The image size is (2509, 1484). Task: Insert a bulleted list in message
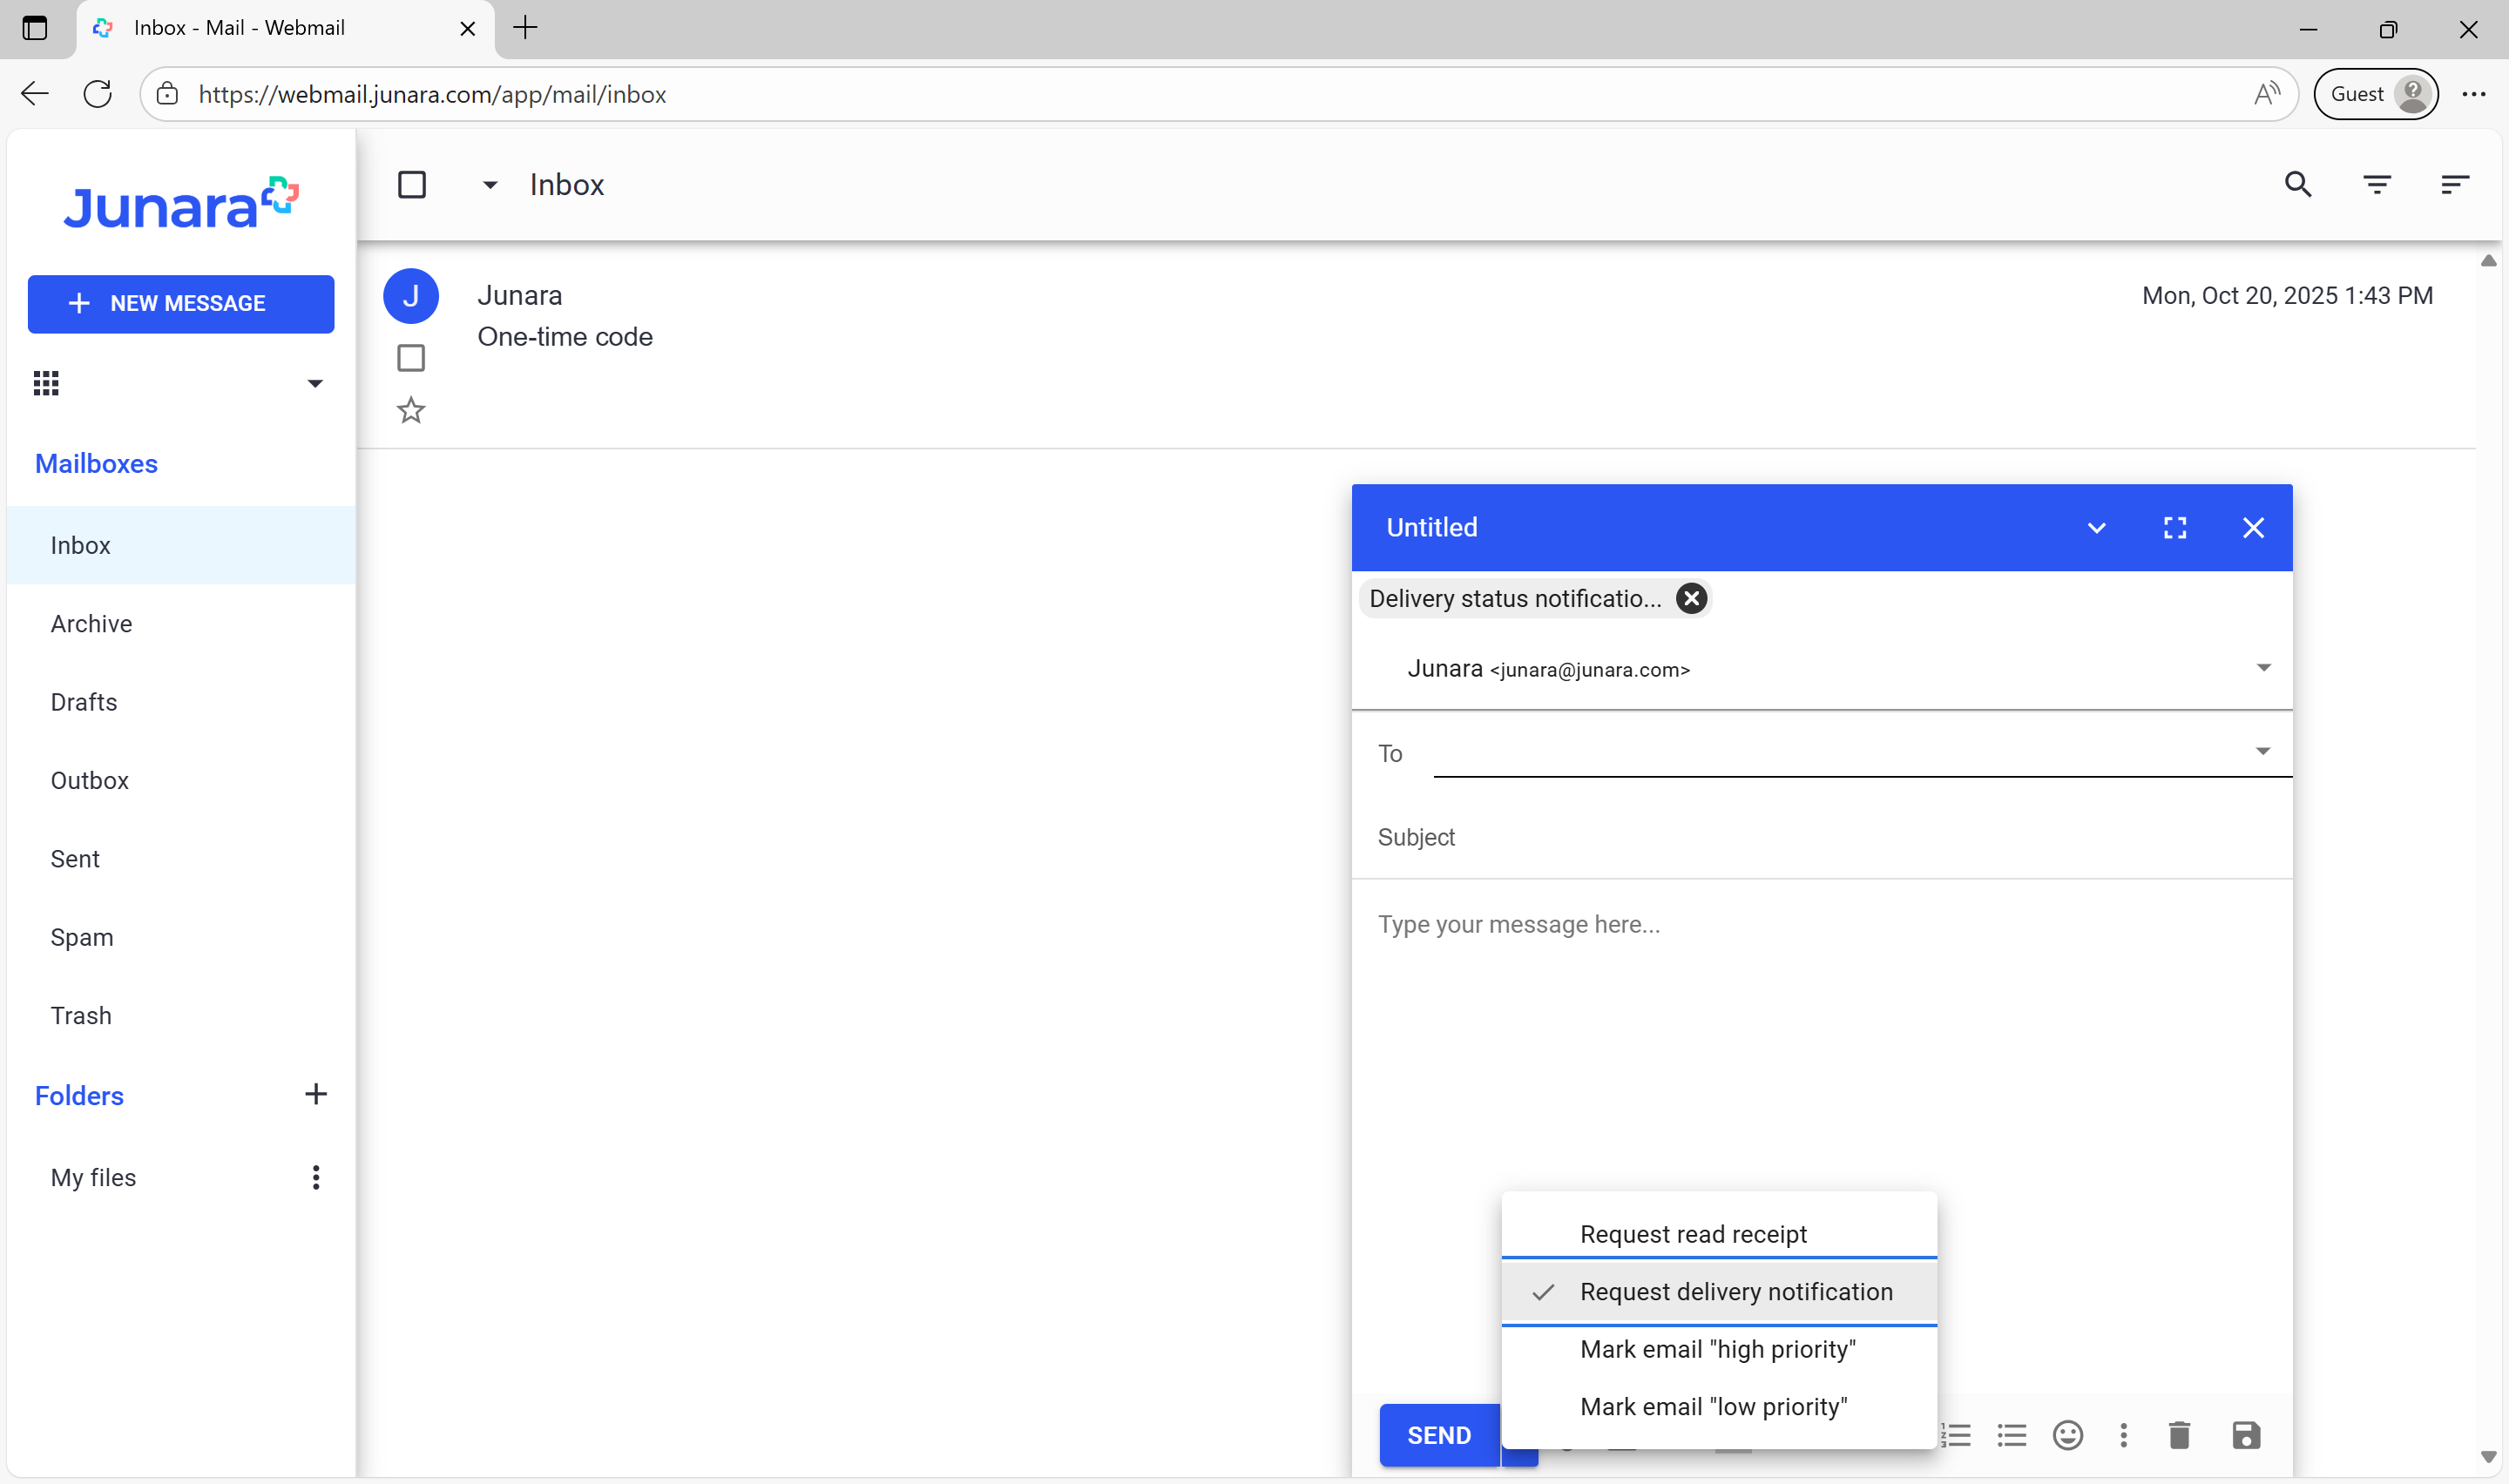(x=2012, y=1435)
